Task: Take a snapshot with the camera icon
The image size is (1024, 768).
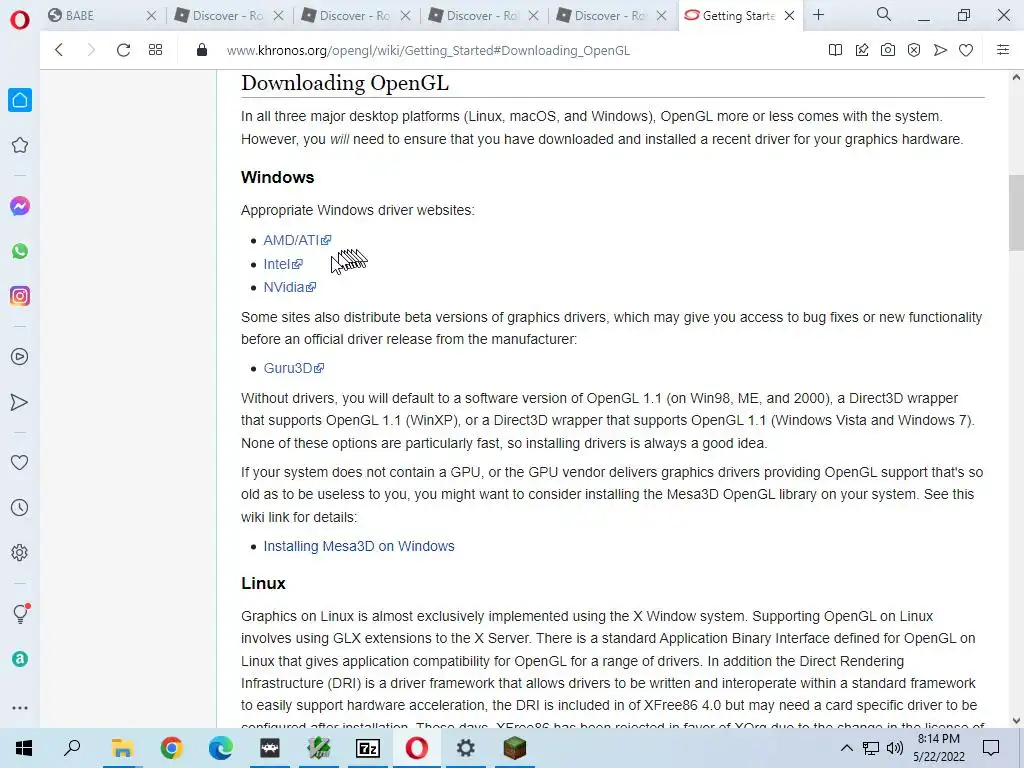Action: (x=888, y=50)
